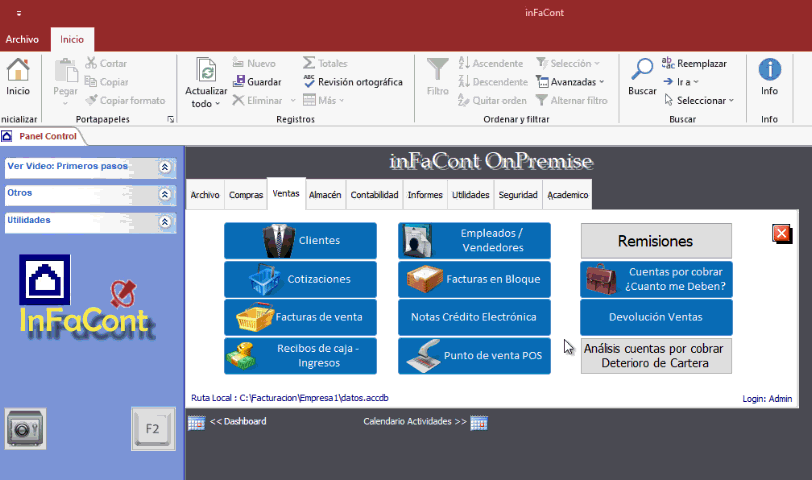The height and width of the screenshot is (480, 812).
Task: Open Portapapeles dialog launcher
Action: pos(170,119)
